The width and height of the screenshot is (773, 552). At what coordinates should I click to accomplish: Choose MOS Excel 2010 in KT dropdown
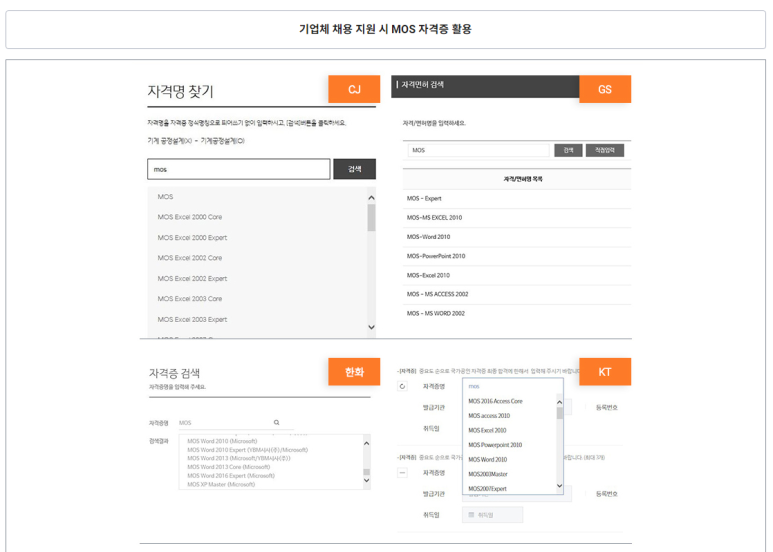pos(487,430)
